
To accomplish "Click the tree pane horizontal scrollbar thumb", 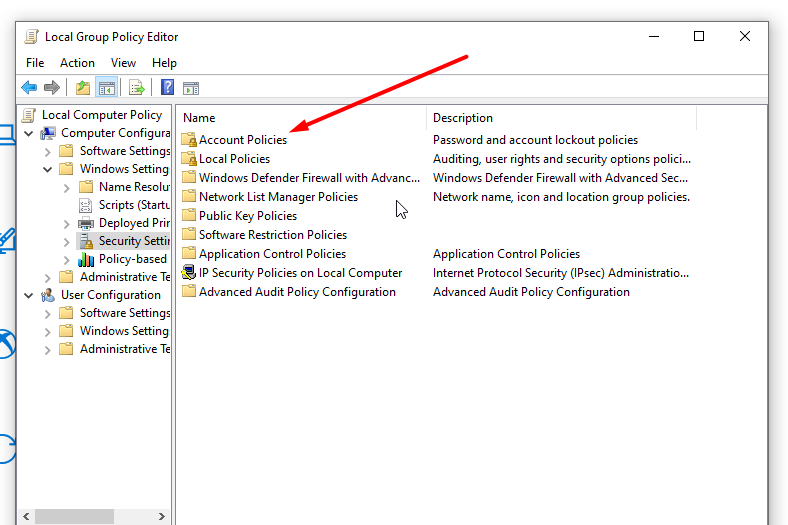I will click(x=74, y=516).
